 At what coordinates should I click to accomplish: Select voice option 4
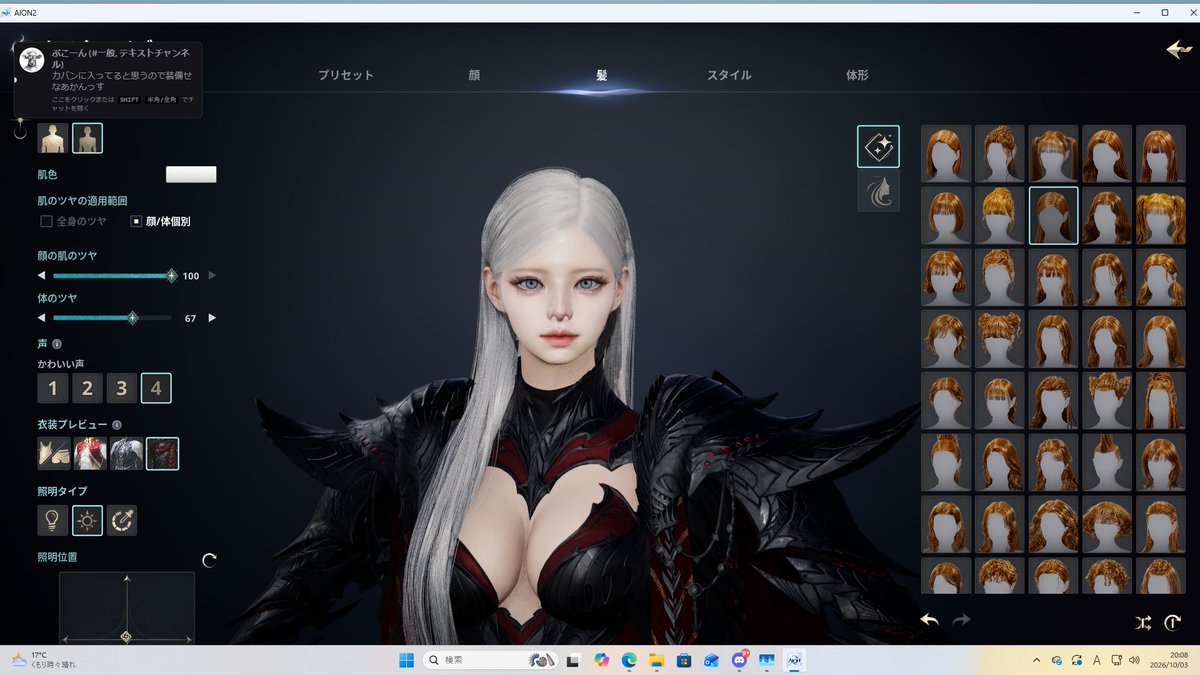pos(156,388)
